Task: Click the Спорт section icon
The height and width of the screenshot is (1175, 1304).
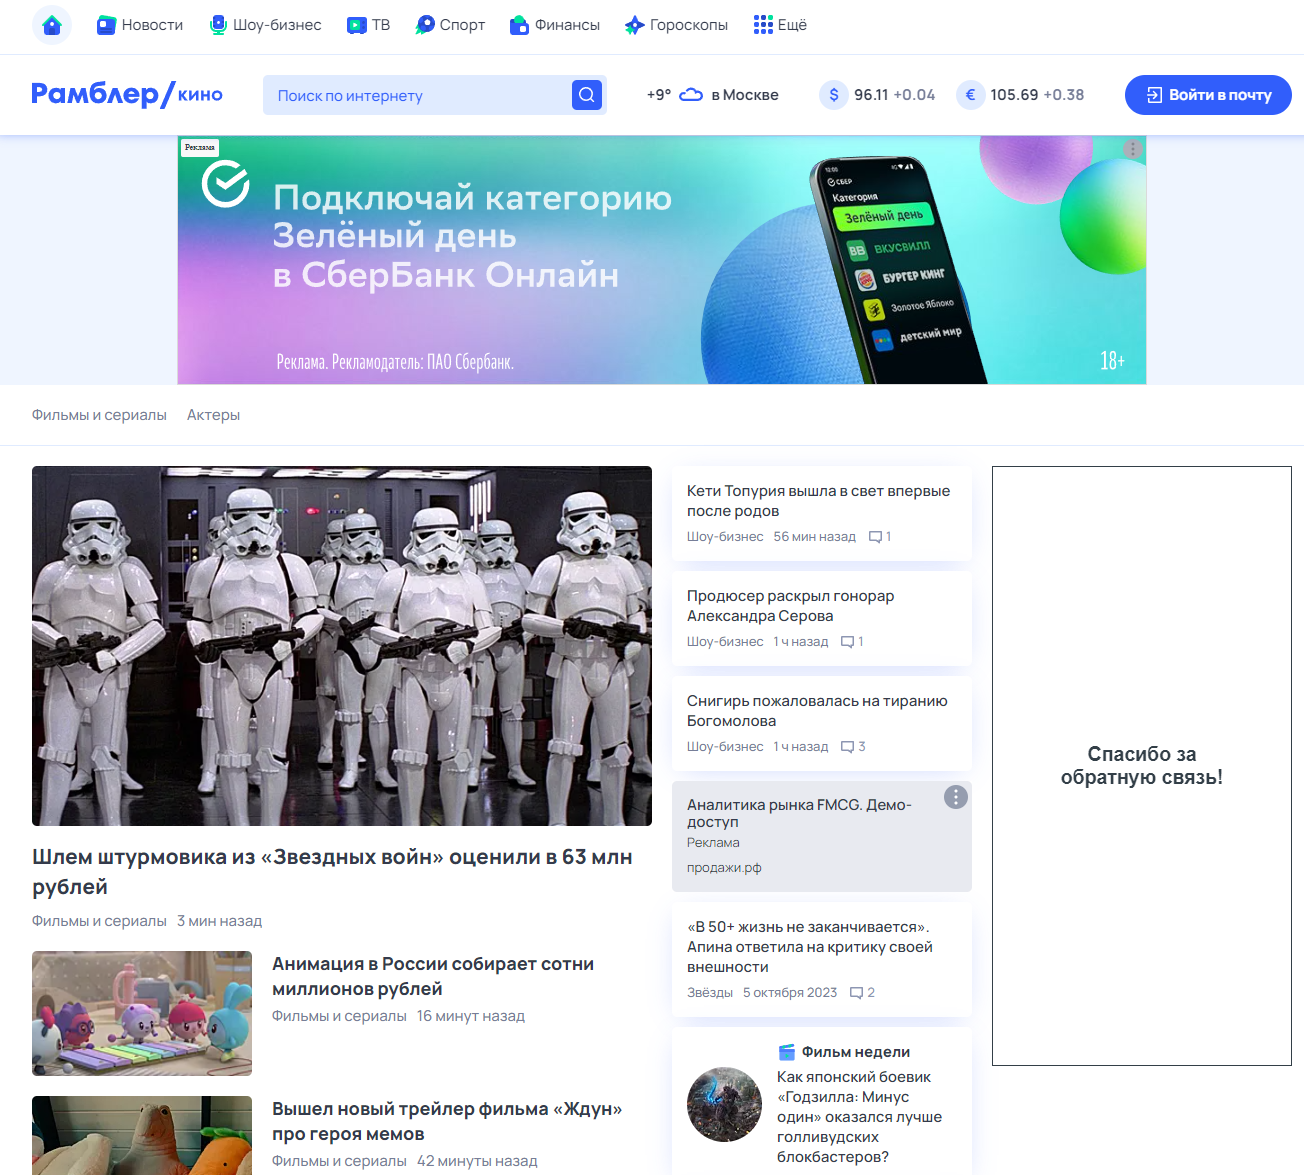Action: click(x=425, y=25)
